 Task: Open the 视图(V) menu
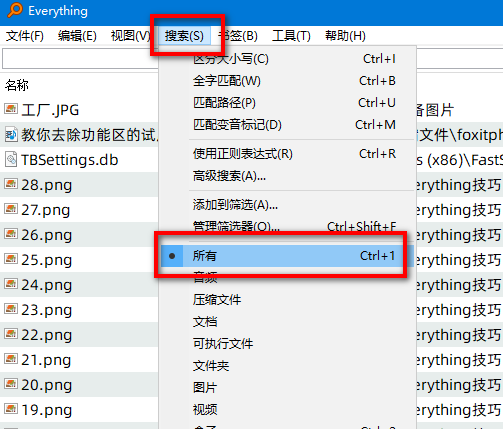click(130, 36)
